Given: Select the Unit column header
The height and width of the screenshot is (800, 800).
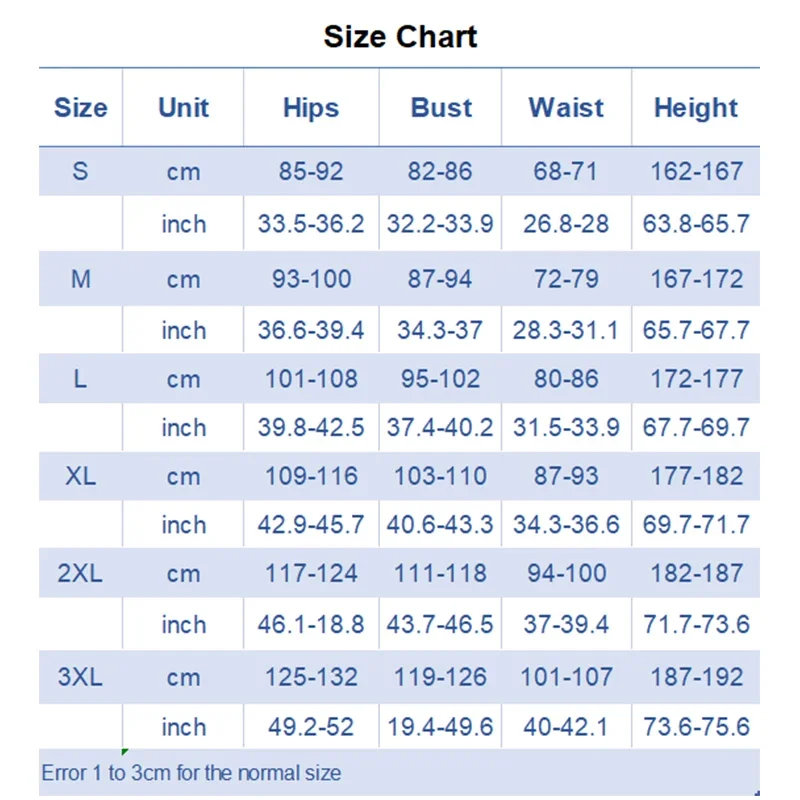Looking at the screenshot, I should (183, 108).
